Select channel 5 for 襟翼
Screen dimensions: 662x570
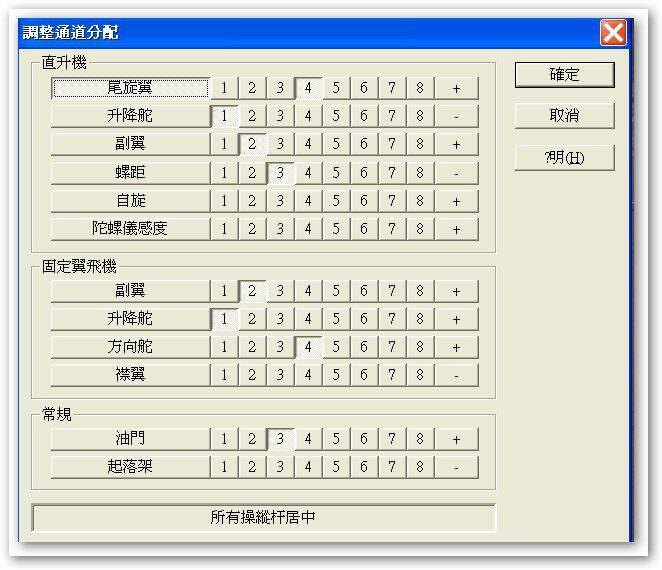336,376
